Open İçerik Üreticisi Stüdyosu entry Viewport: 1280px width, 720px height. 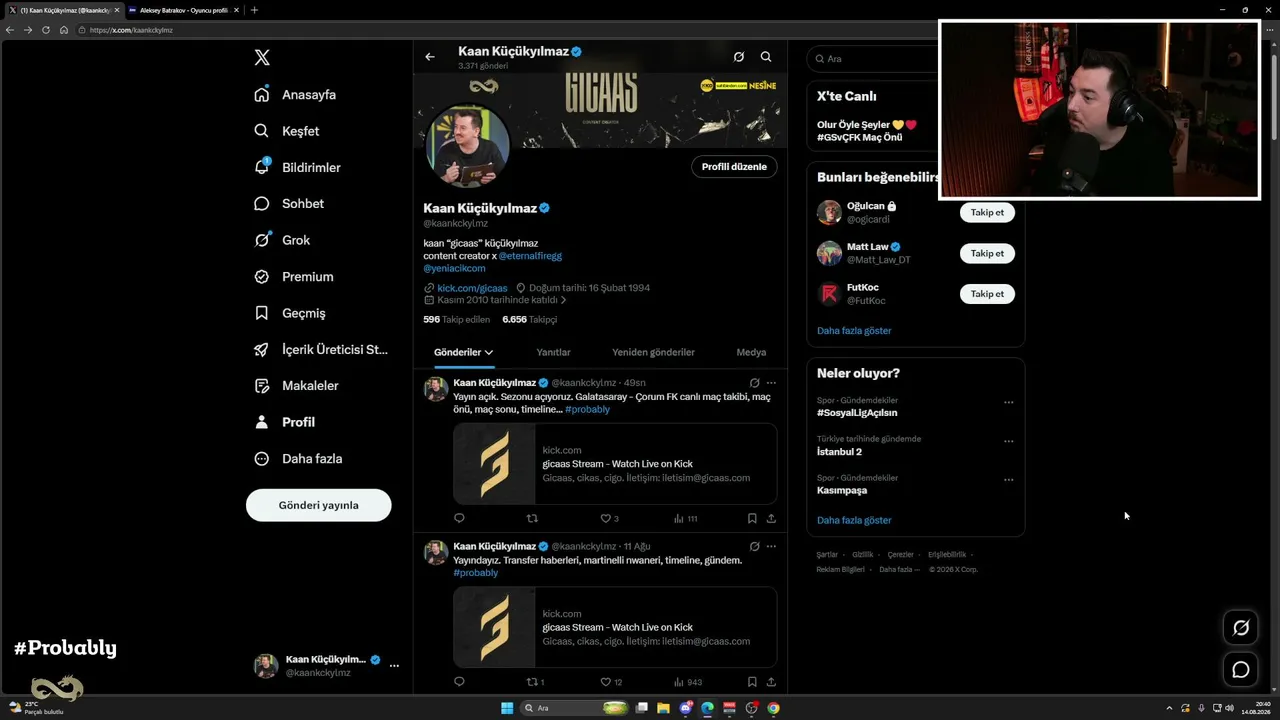(x=321, y=350)
